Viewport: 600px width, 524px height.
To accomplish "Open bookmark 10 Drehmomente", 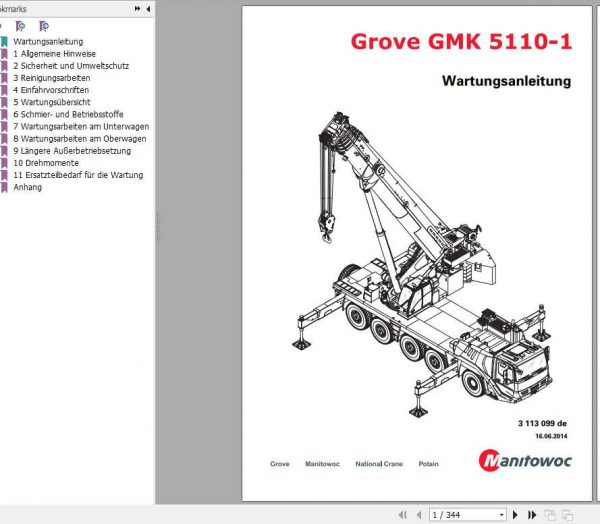I will coord(46,163).
